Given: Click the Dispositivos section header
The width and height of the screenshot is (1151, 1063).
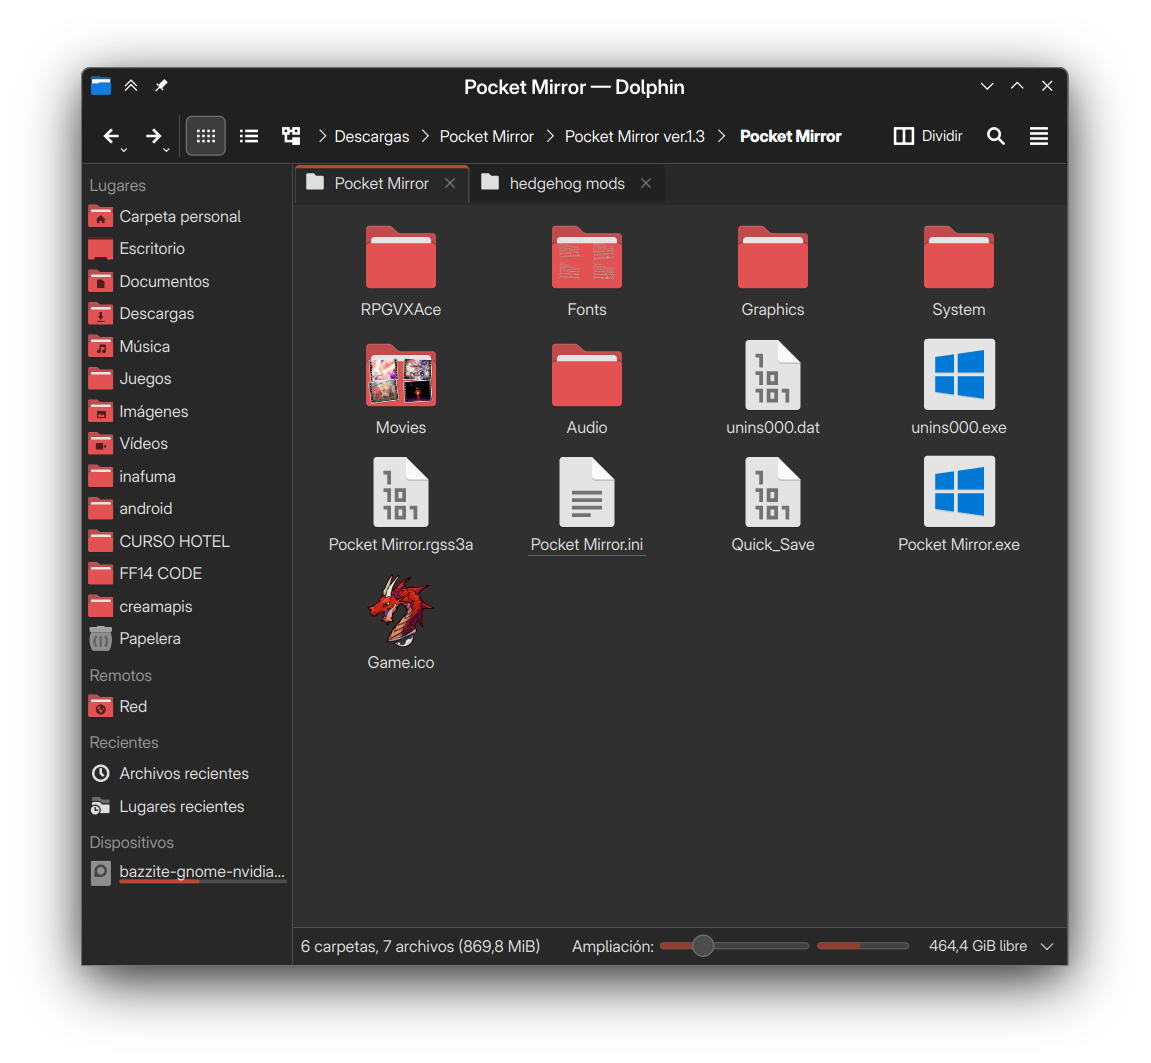Looking at the screenshot, I should point(131,843).
